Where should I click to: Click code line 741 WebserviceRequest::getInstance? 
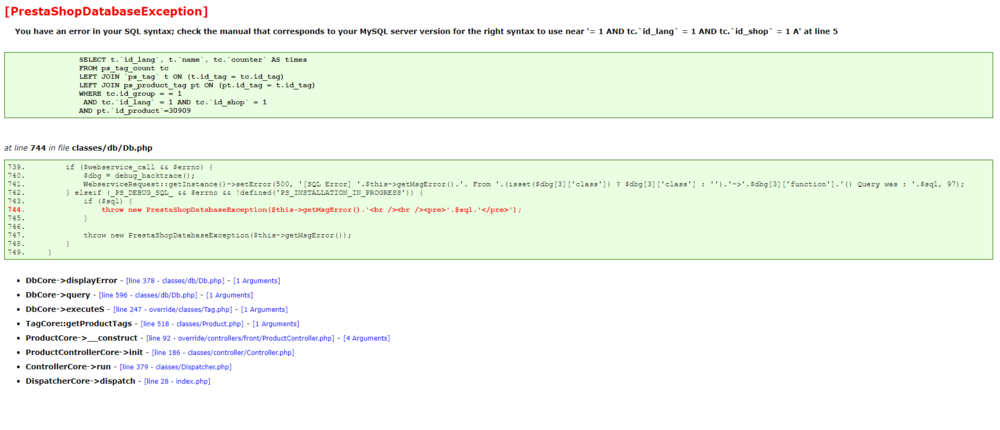pos(524,184)
